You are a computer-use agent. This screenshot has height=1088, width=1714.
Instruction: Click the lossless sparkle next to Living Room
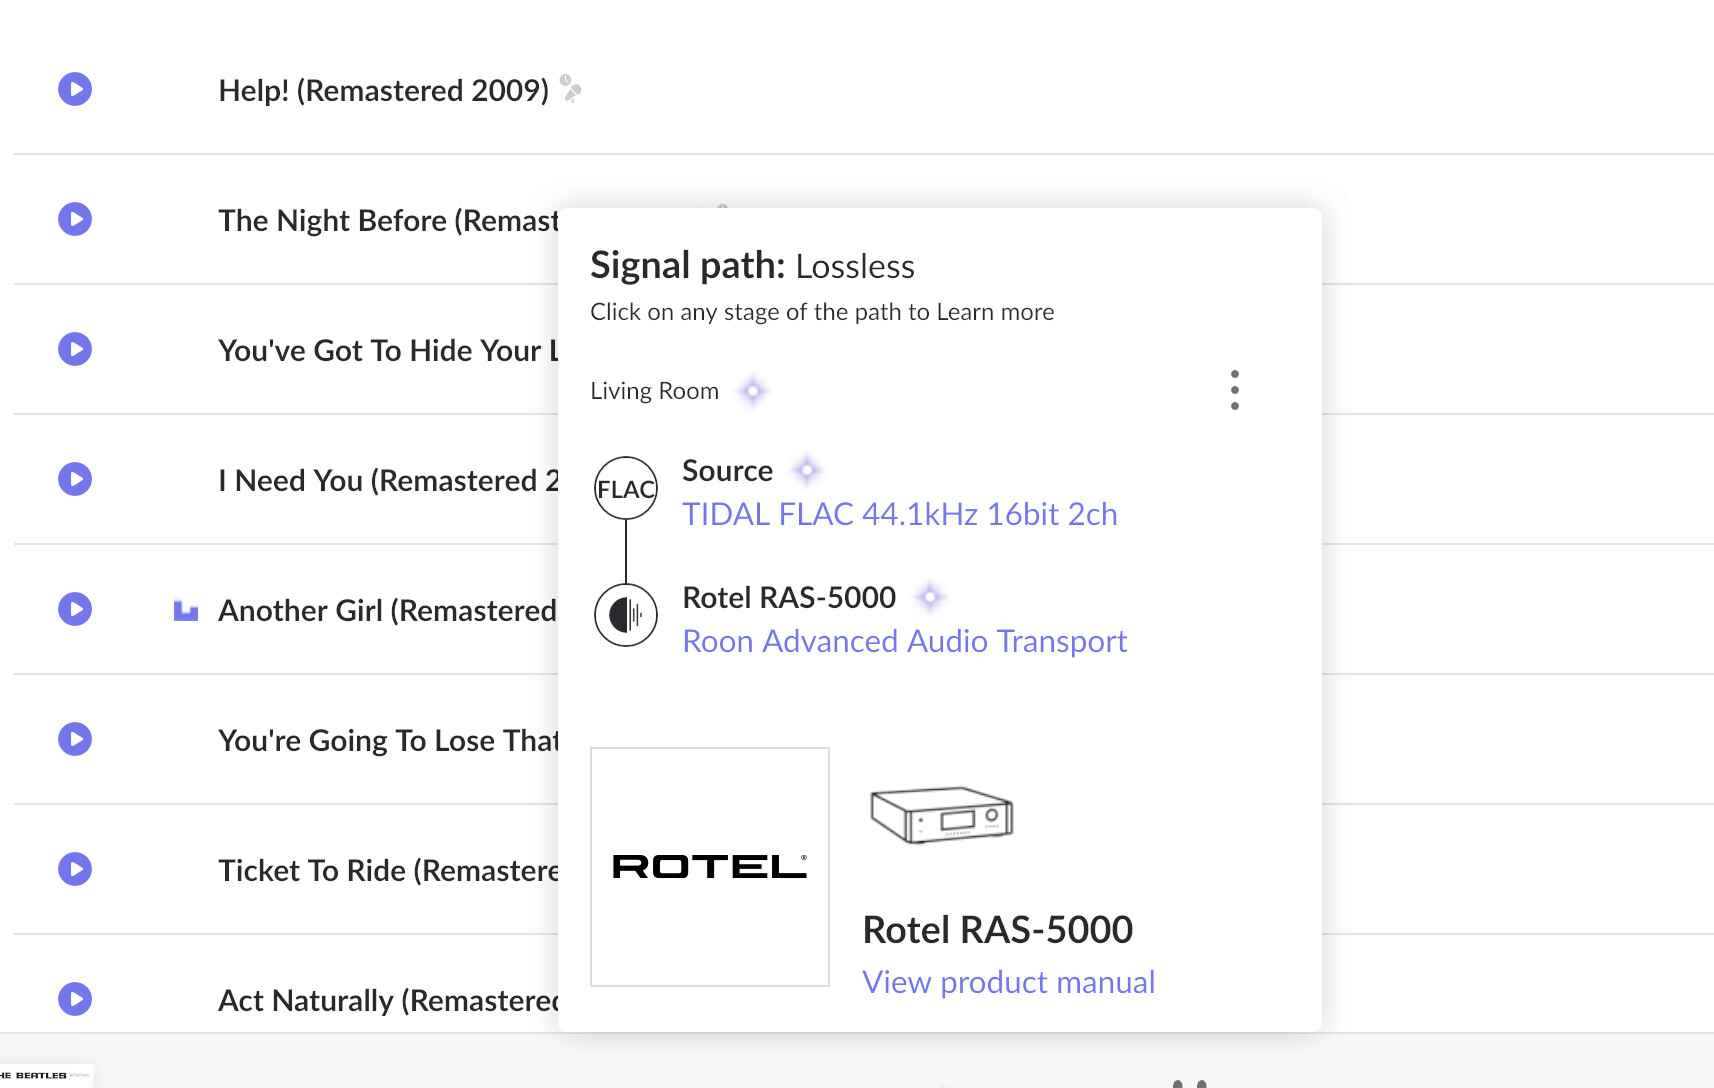[752, 391]
